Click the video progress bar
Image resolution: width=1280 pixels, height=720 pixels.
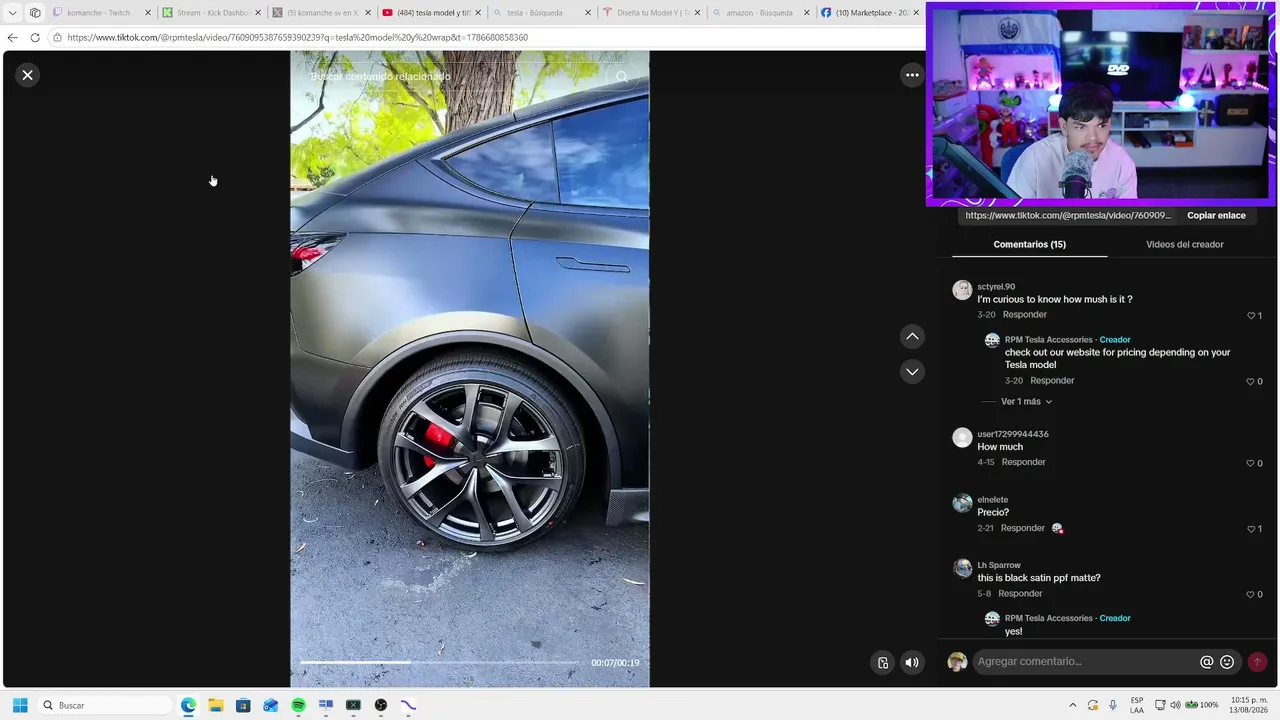point(438,662)
